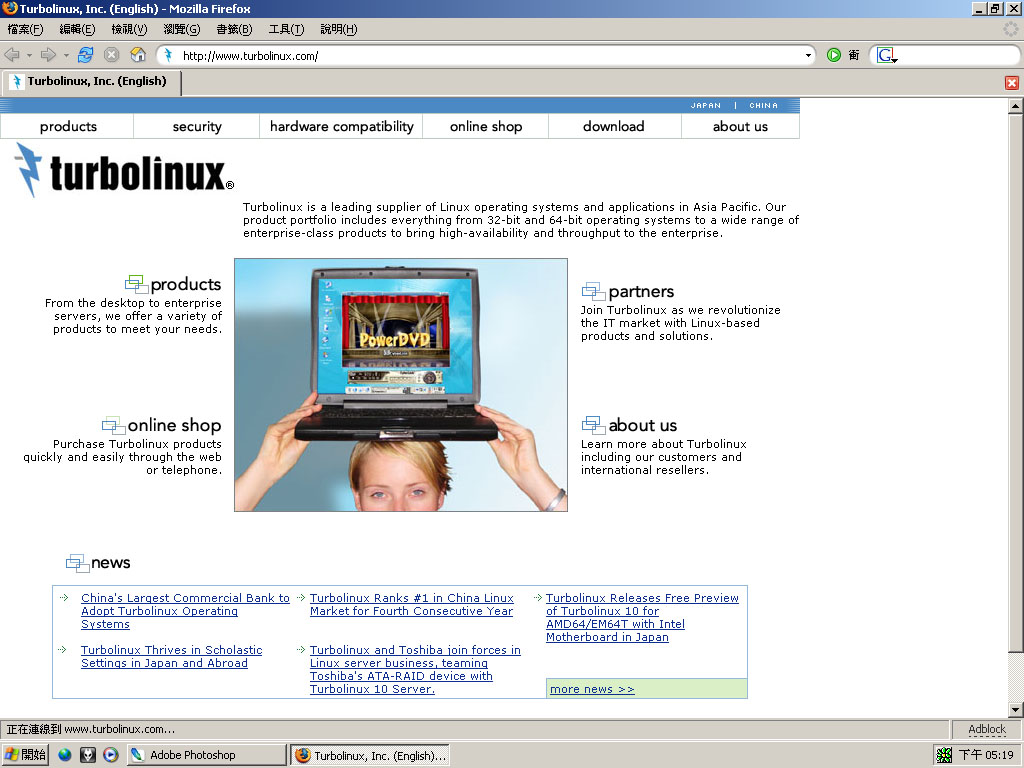Screen dimensions: 1024x768
Task: Open the 編輯(E) menu
Action: pyautogui.click(x=77, y=29)
